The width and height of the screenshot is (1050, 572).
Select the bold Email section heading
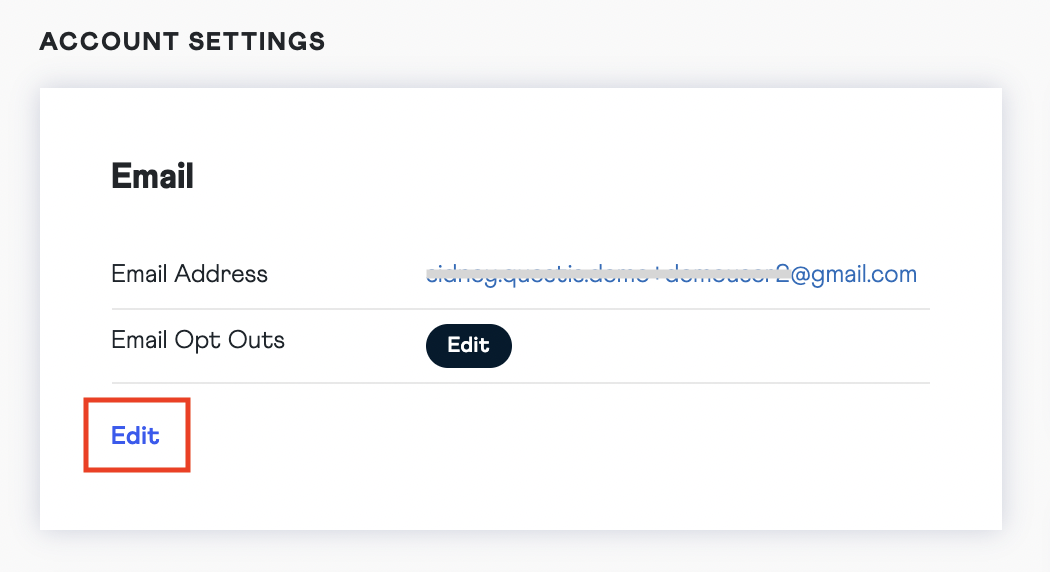(152, 177)
